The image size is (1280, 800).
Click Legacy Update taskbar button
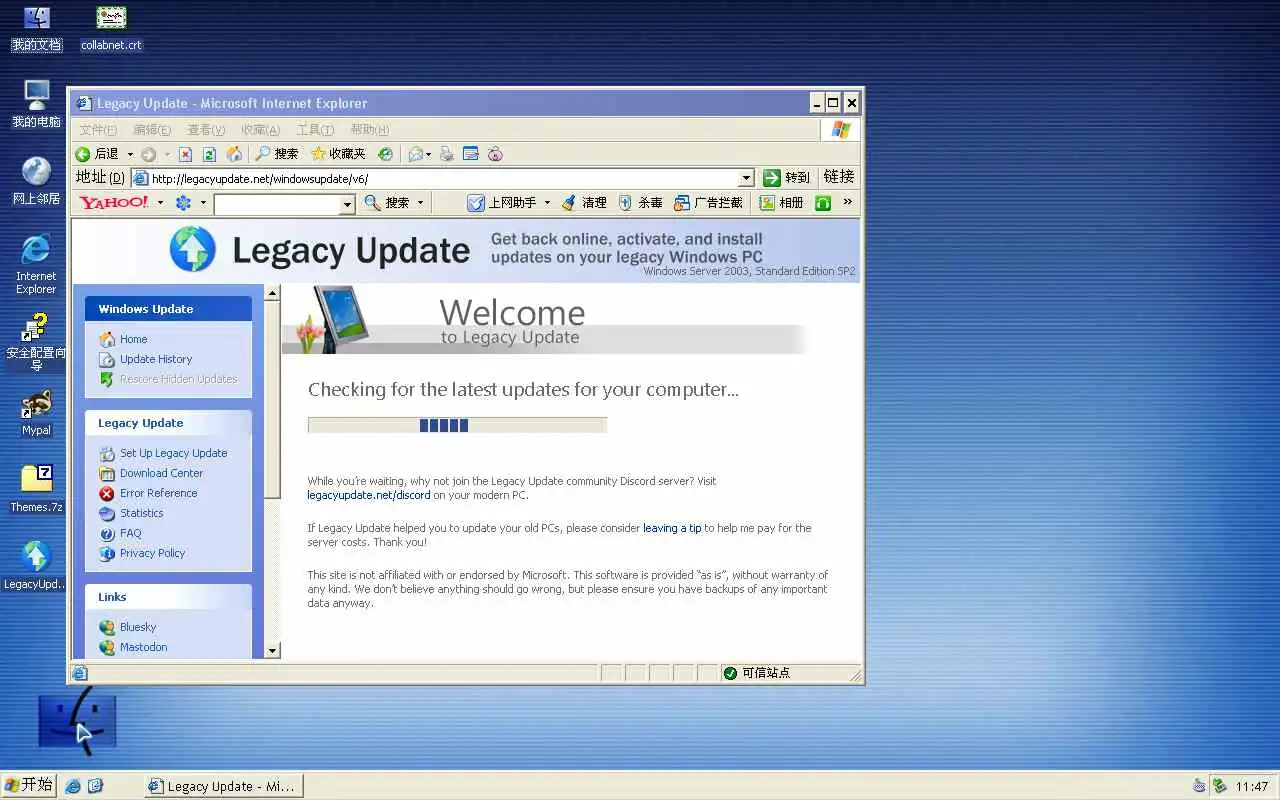click(x=223, y=786)
